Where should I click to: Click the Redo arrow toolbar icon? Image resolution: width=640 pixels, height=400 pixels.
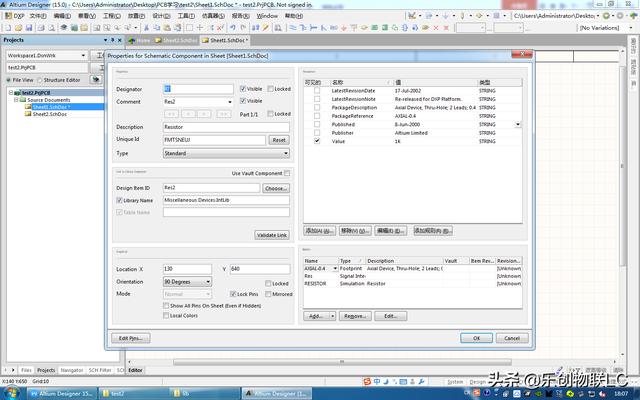click(x=243, y=28)
